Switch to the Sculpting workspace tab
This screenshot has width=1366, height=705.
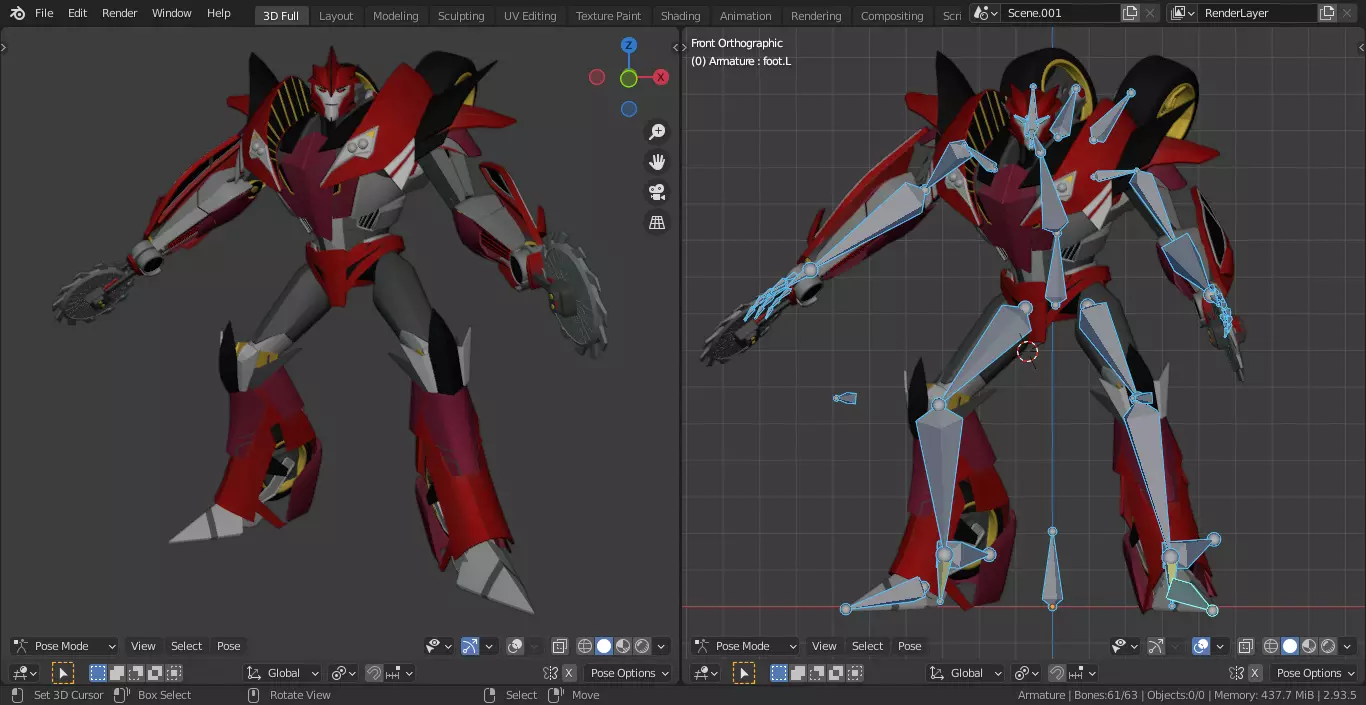pyautogui.click(x=461, y=16)
